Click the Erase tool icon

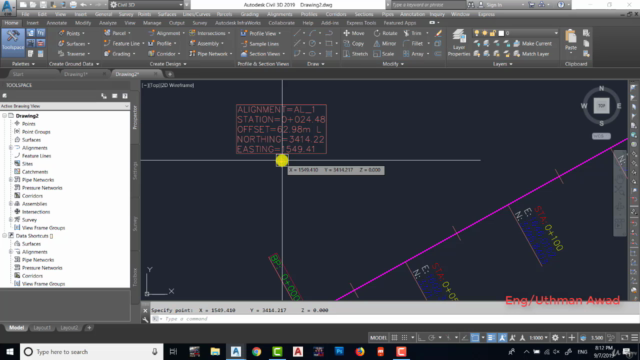[x=438, y=33]
